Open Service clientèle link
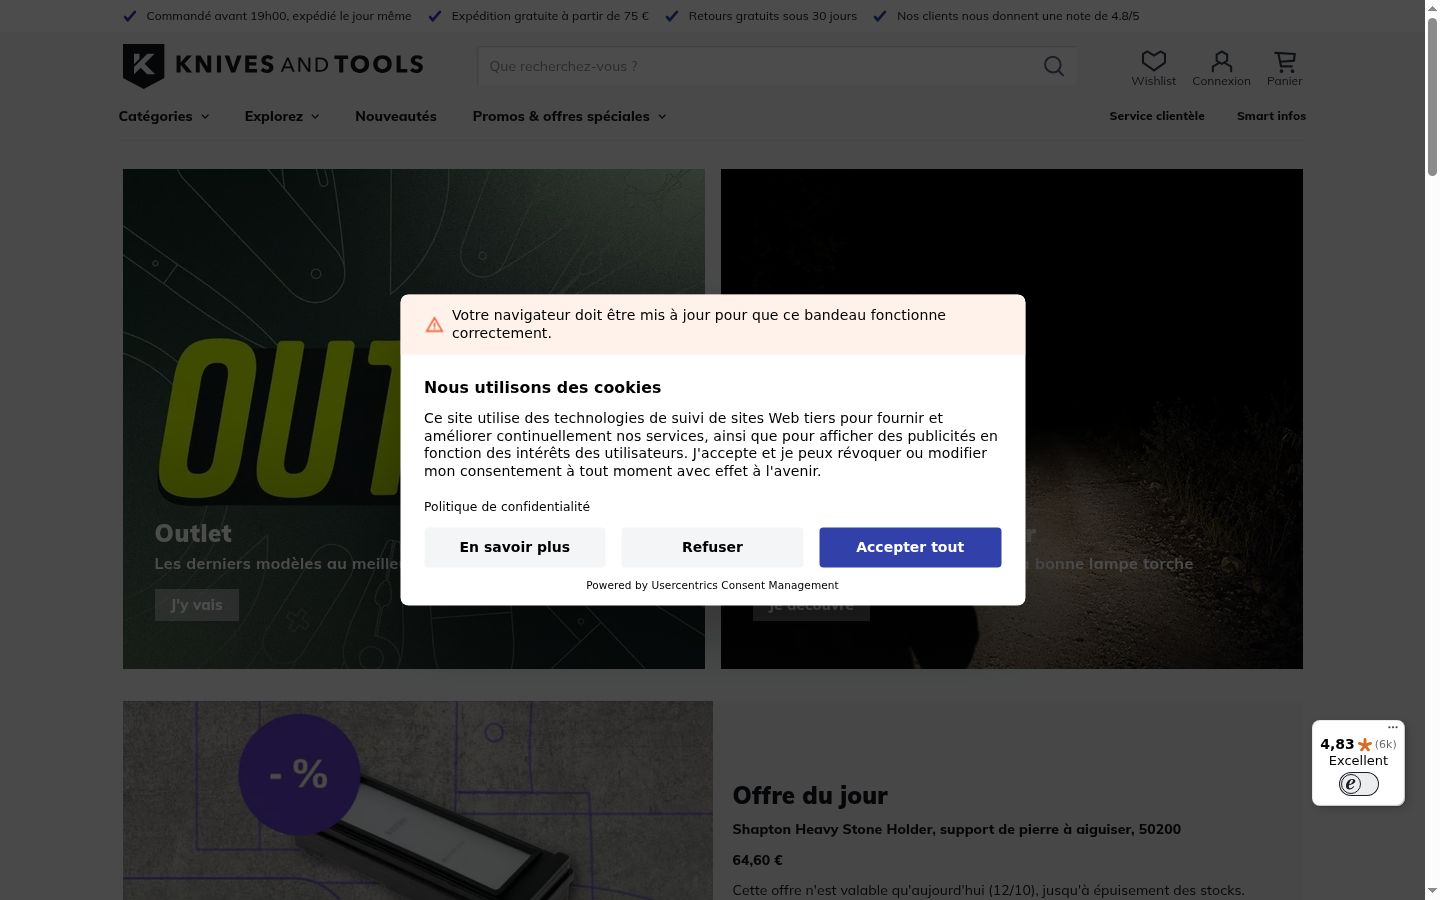The image size is (1440, 900). 1157,116
